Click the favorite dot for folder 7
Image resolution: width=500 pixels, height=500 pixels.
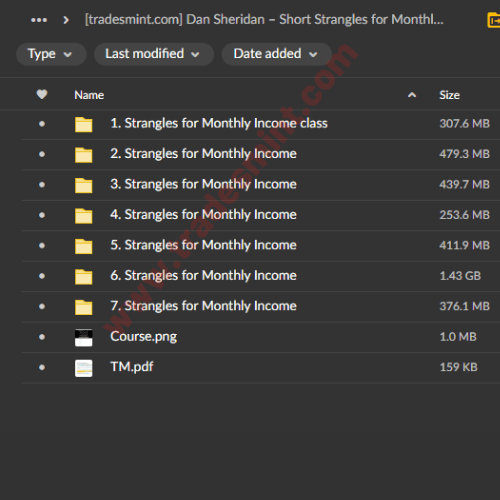pyautogui.click(x=42, y=306)
